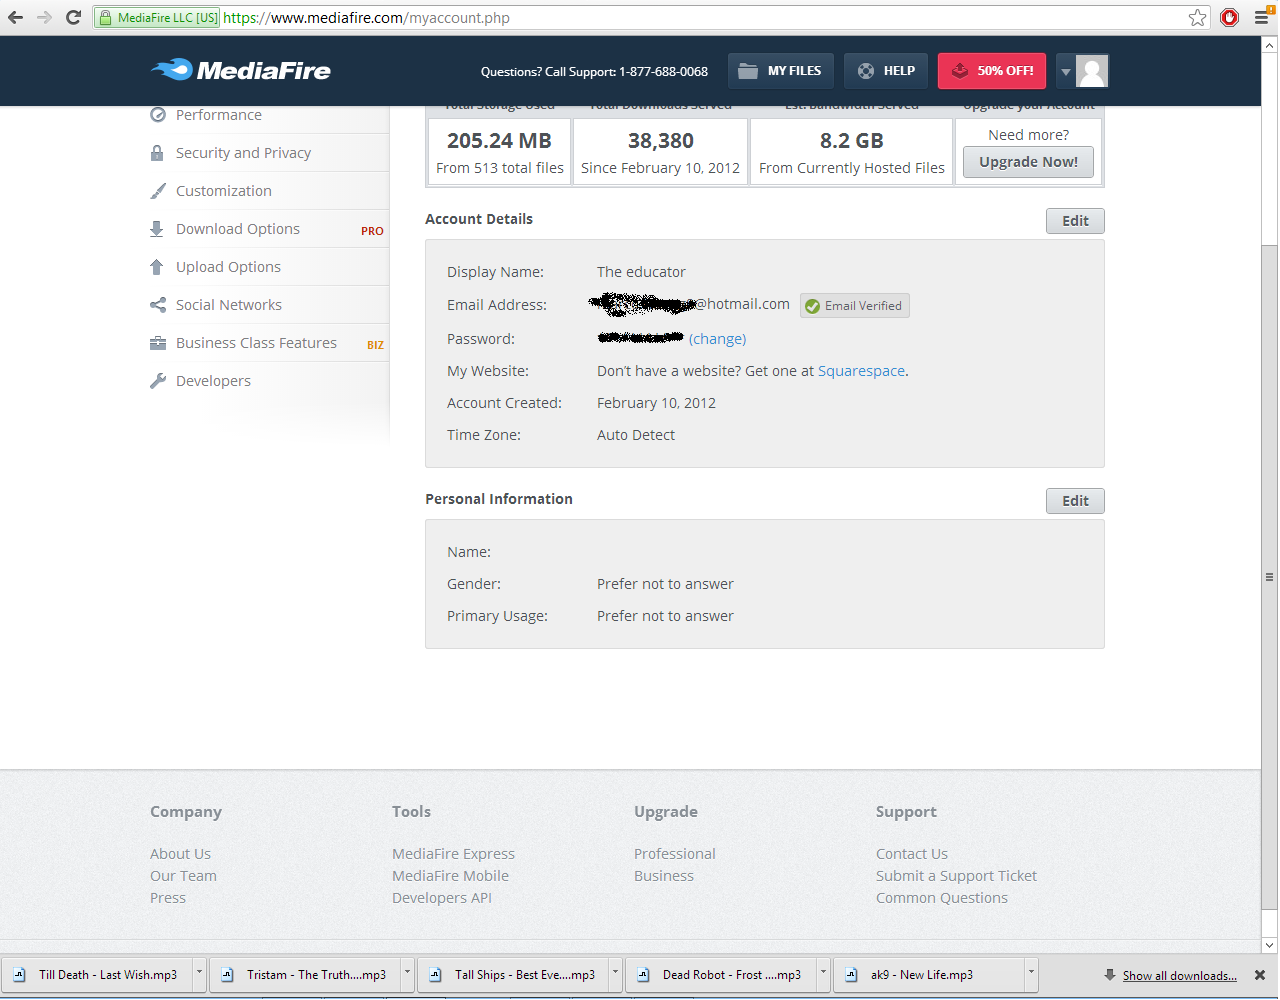Click Tristam mp3 download file icon
Viewport: 1280px width, 1000px height.
tap(227, 975)
